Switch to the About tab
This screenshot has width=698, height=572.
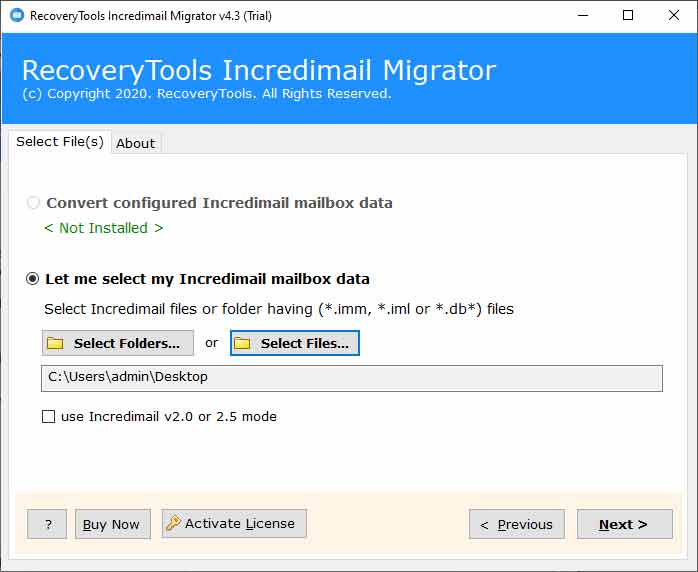(x=136, y=143)
